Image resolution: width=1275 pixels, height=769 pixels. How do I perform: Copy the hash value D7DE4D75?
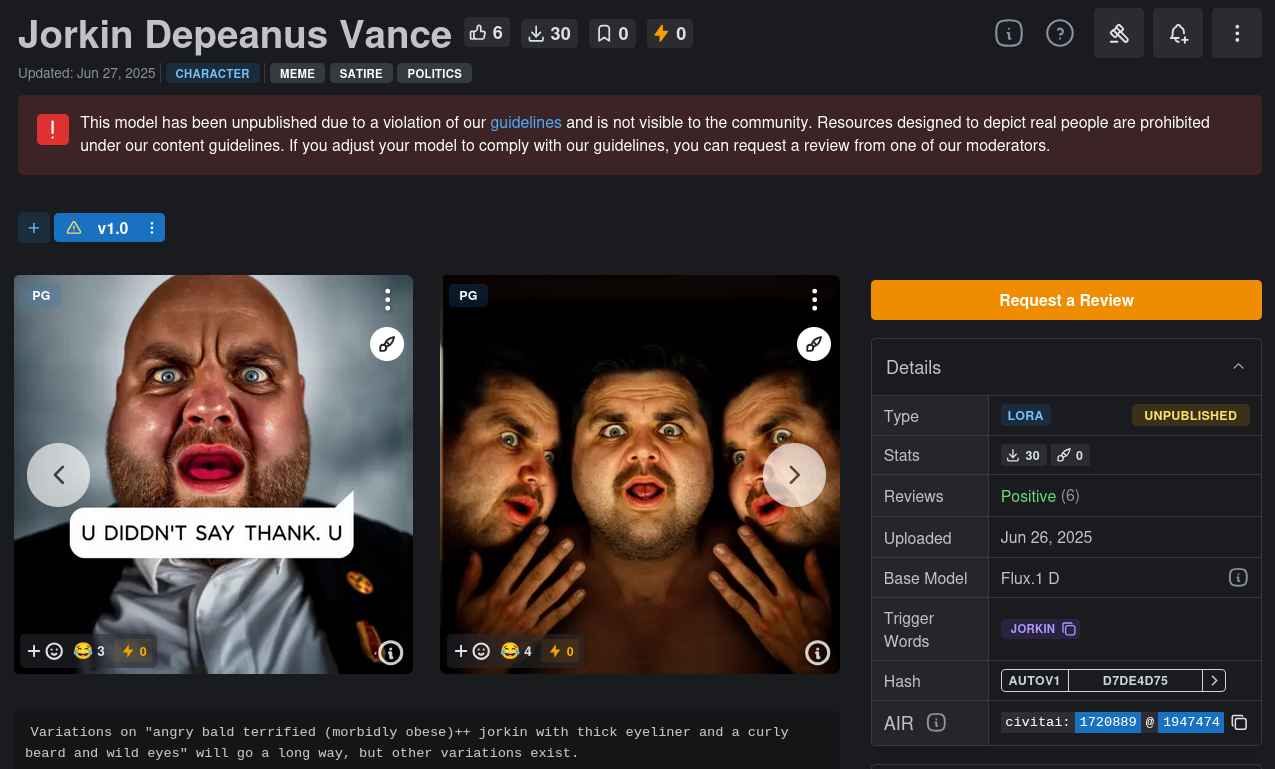pyautogui.click(x=1135, y=681)
